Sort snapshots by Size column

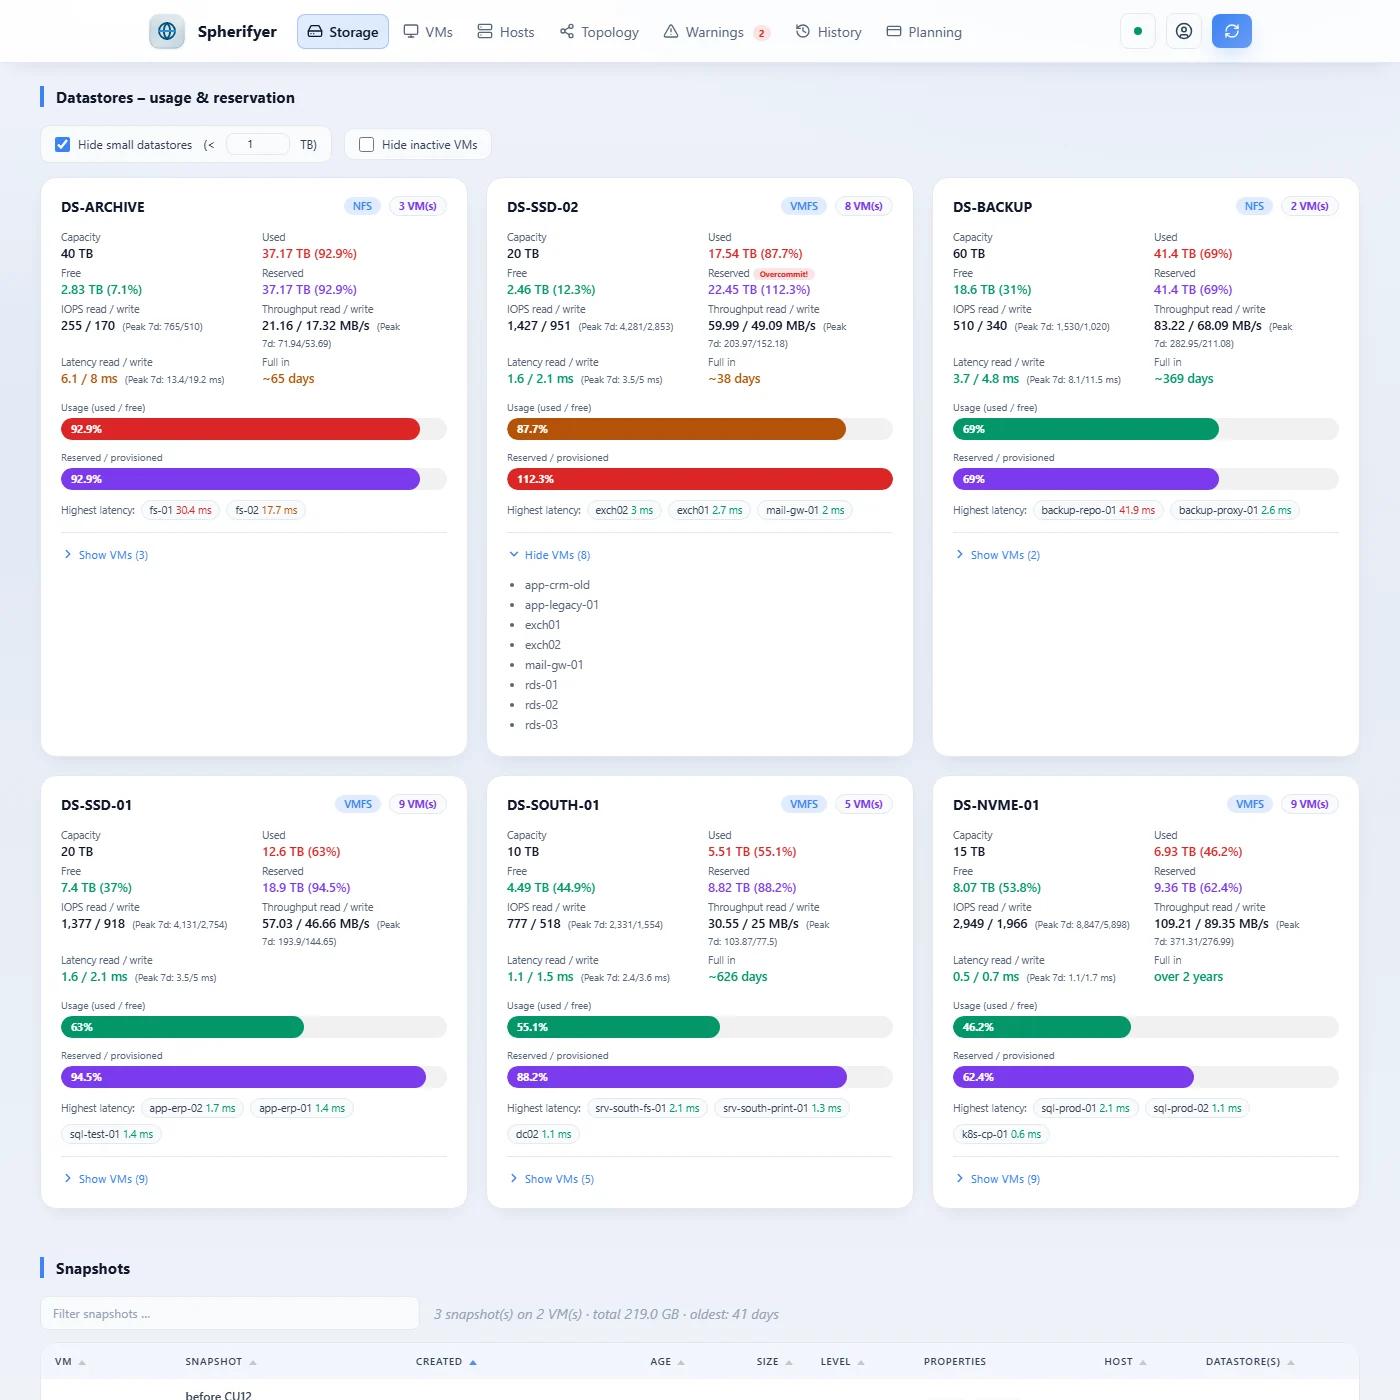(x=774, y=1362)
